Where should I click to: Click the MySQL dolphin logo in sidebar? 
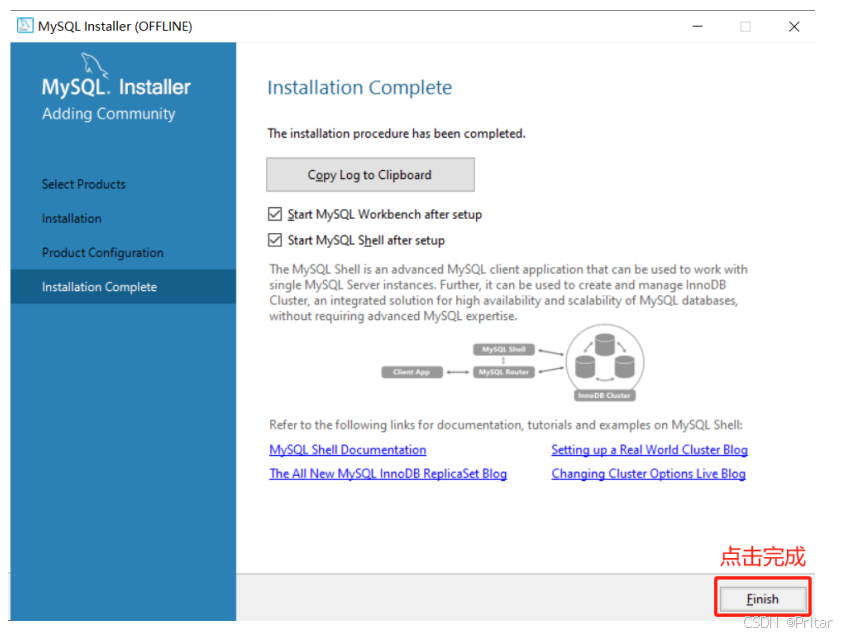(x=94, y=65)
